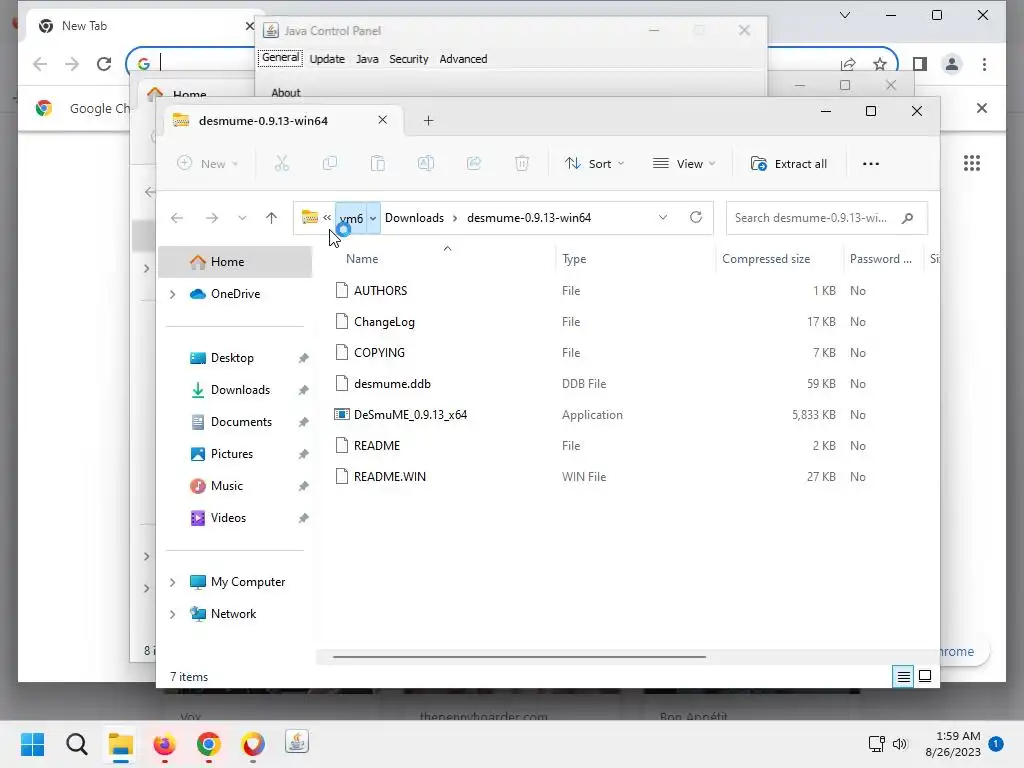The height and width of the screenshot is (768, 1024).
Task: Open recent locations dropdown chevron
Action: click(242, 218)
